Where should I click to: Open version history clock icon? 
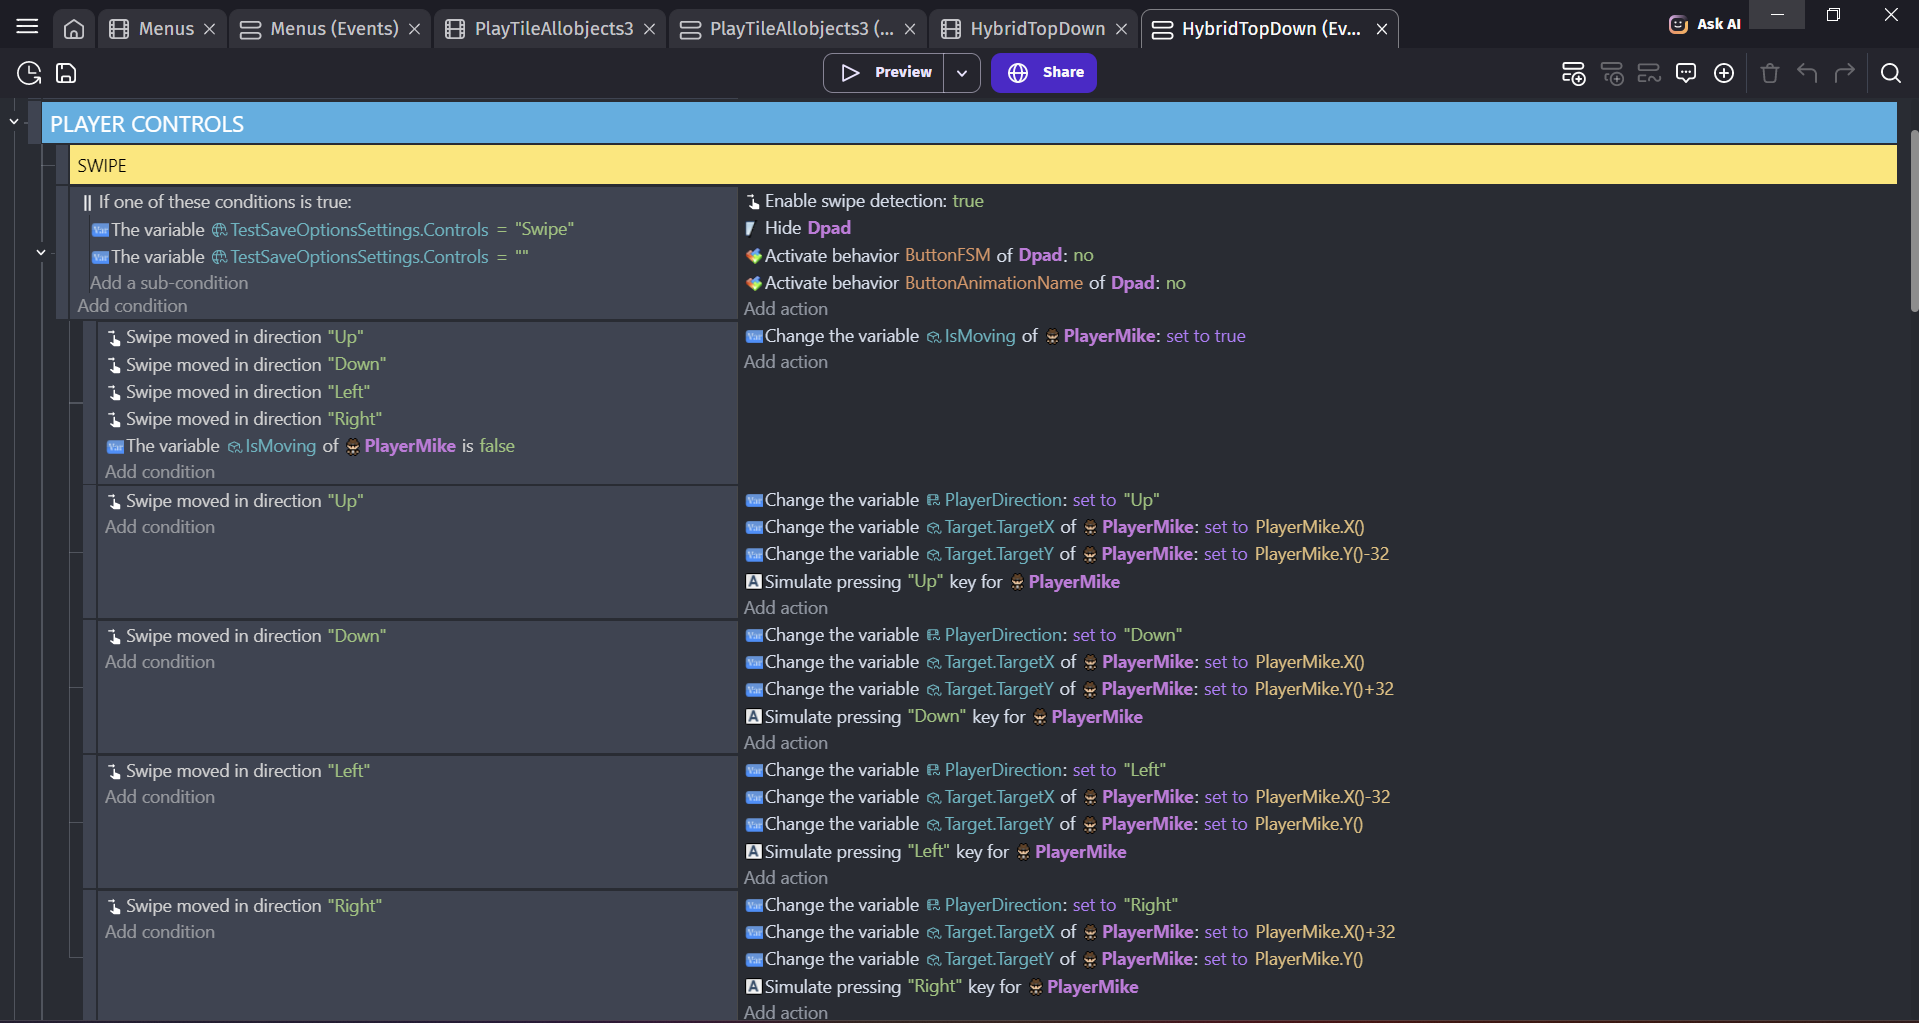pyautogui.click(x=29, y=73)
